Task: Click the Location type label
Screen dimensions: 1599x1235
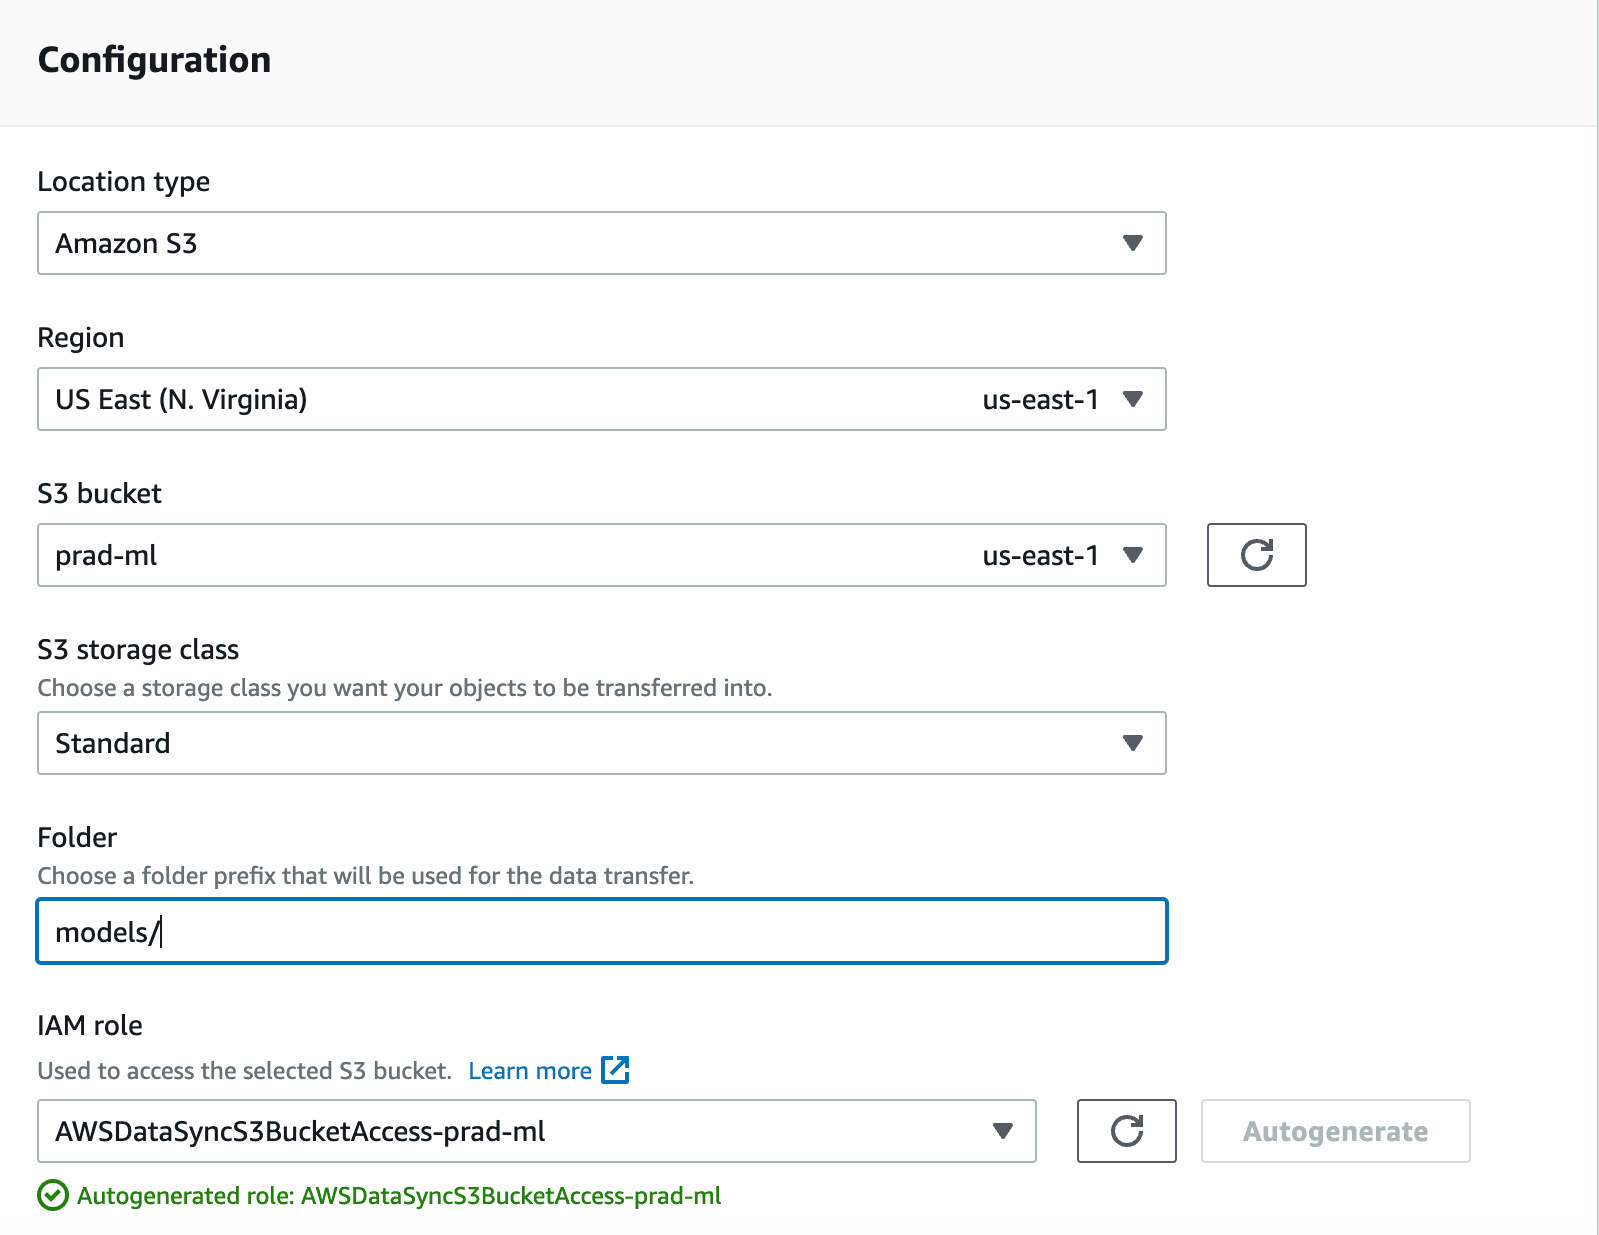Action: tap(124, 182)
